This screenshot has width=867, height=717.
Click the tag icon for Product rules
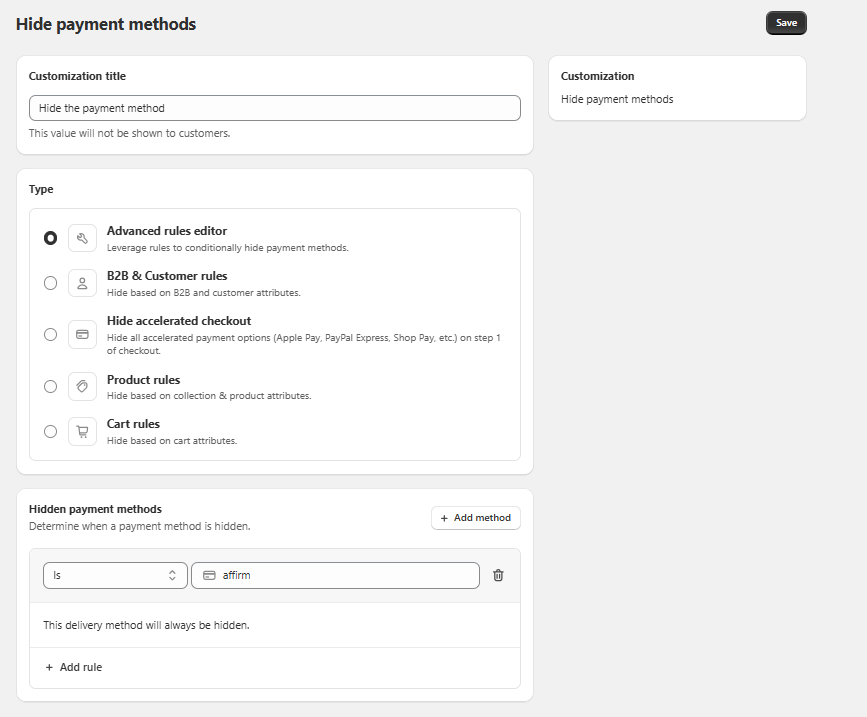(82, 387)
